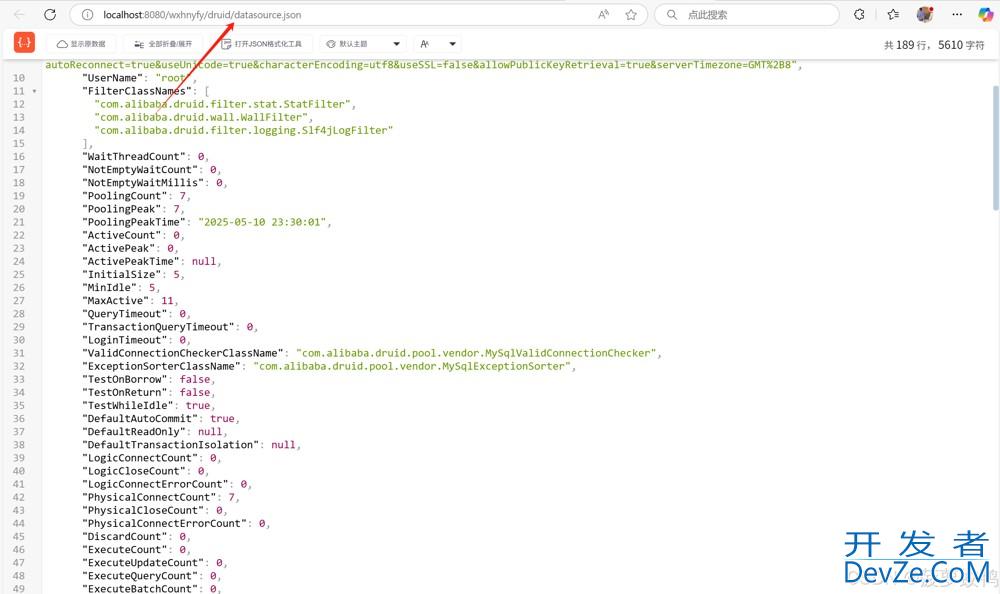Reload the page with the refresh icon
This screenshot has height=594, width=1000.
point(50,15)
